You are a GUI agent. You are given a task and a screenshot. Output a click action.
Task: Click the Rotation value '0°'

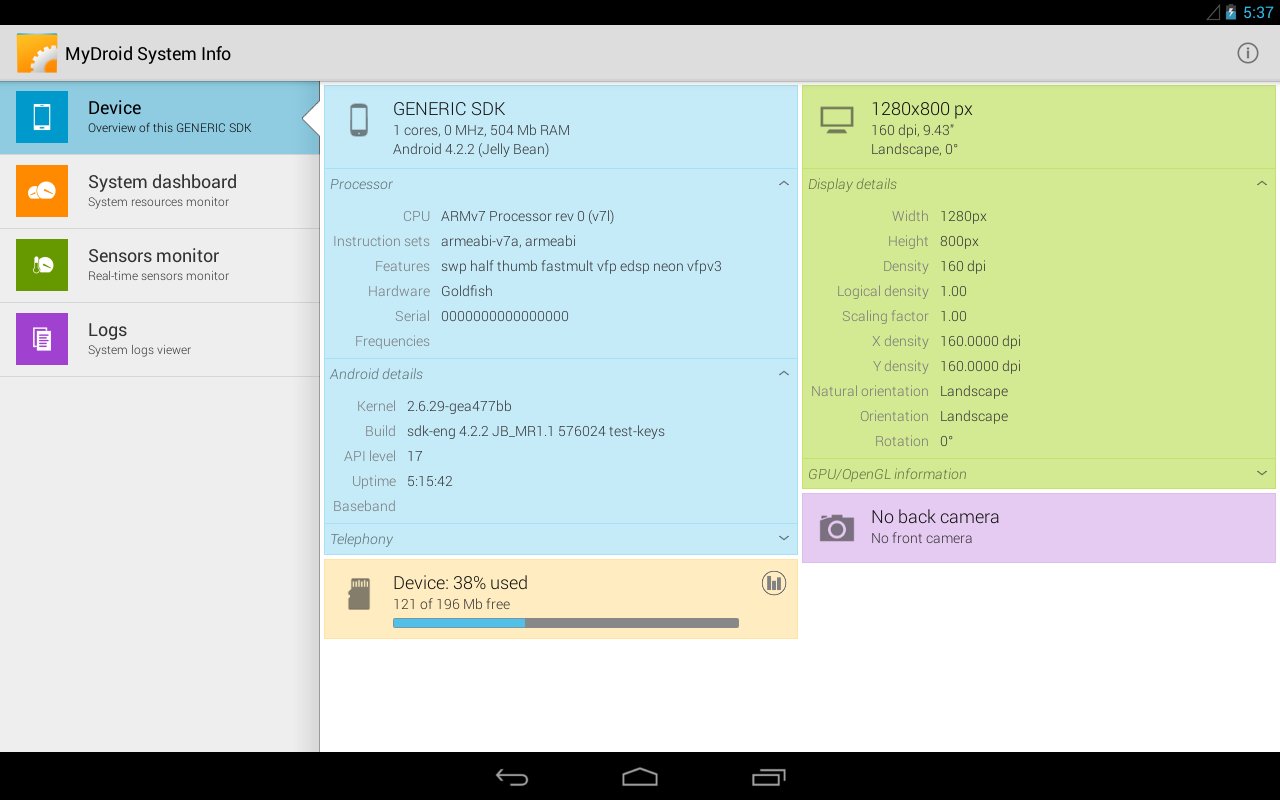click(x=947, y=441)
